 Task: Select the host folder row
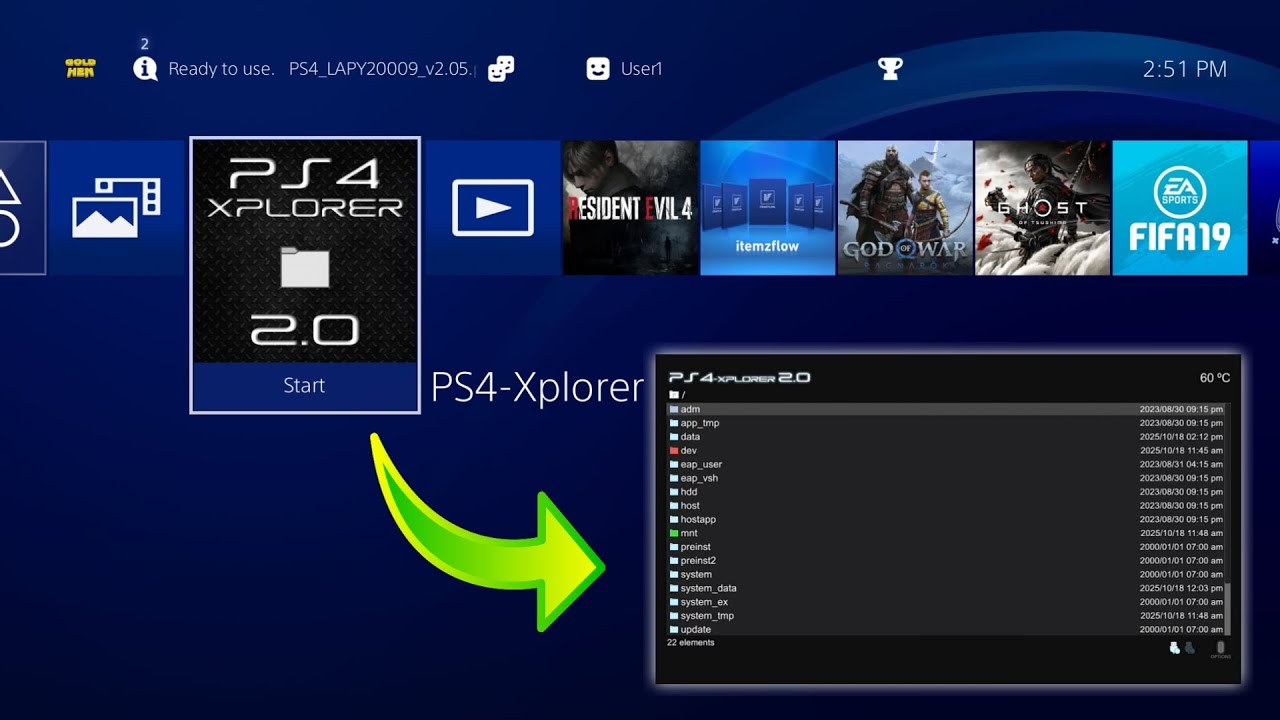pyautogui.click(x=945, y=506)
